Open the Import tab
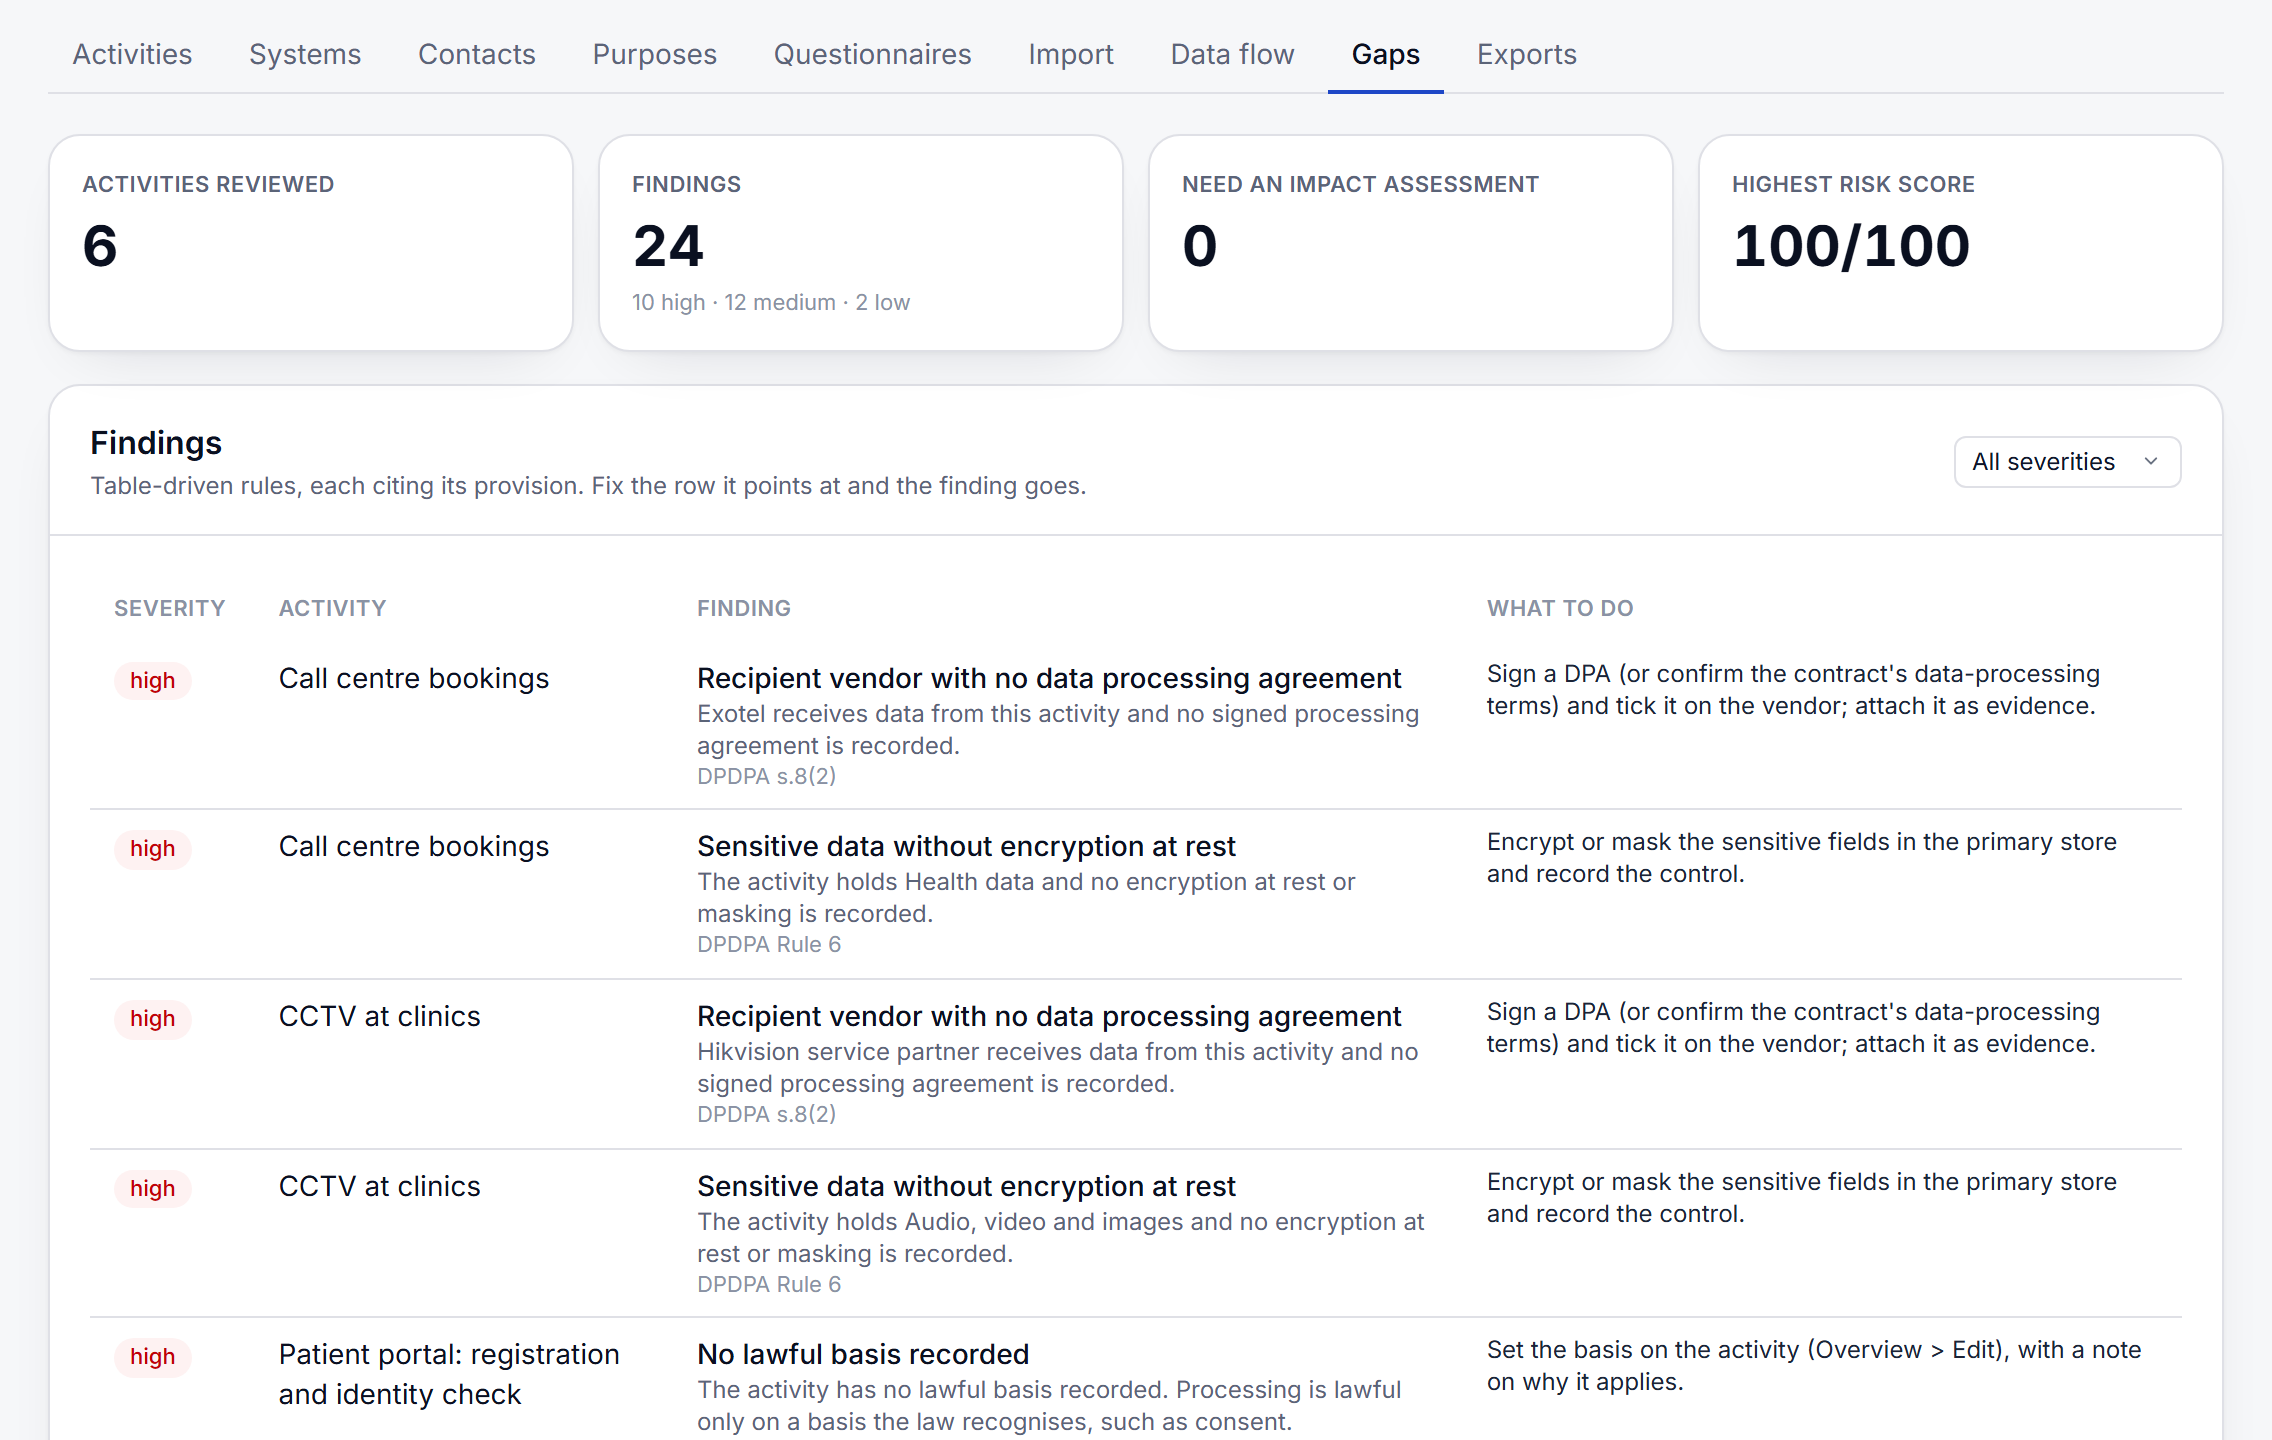2272x1440 pixels. point(1071,54)
